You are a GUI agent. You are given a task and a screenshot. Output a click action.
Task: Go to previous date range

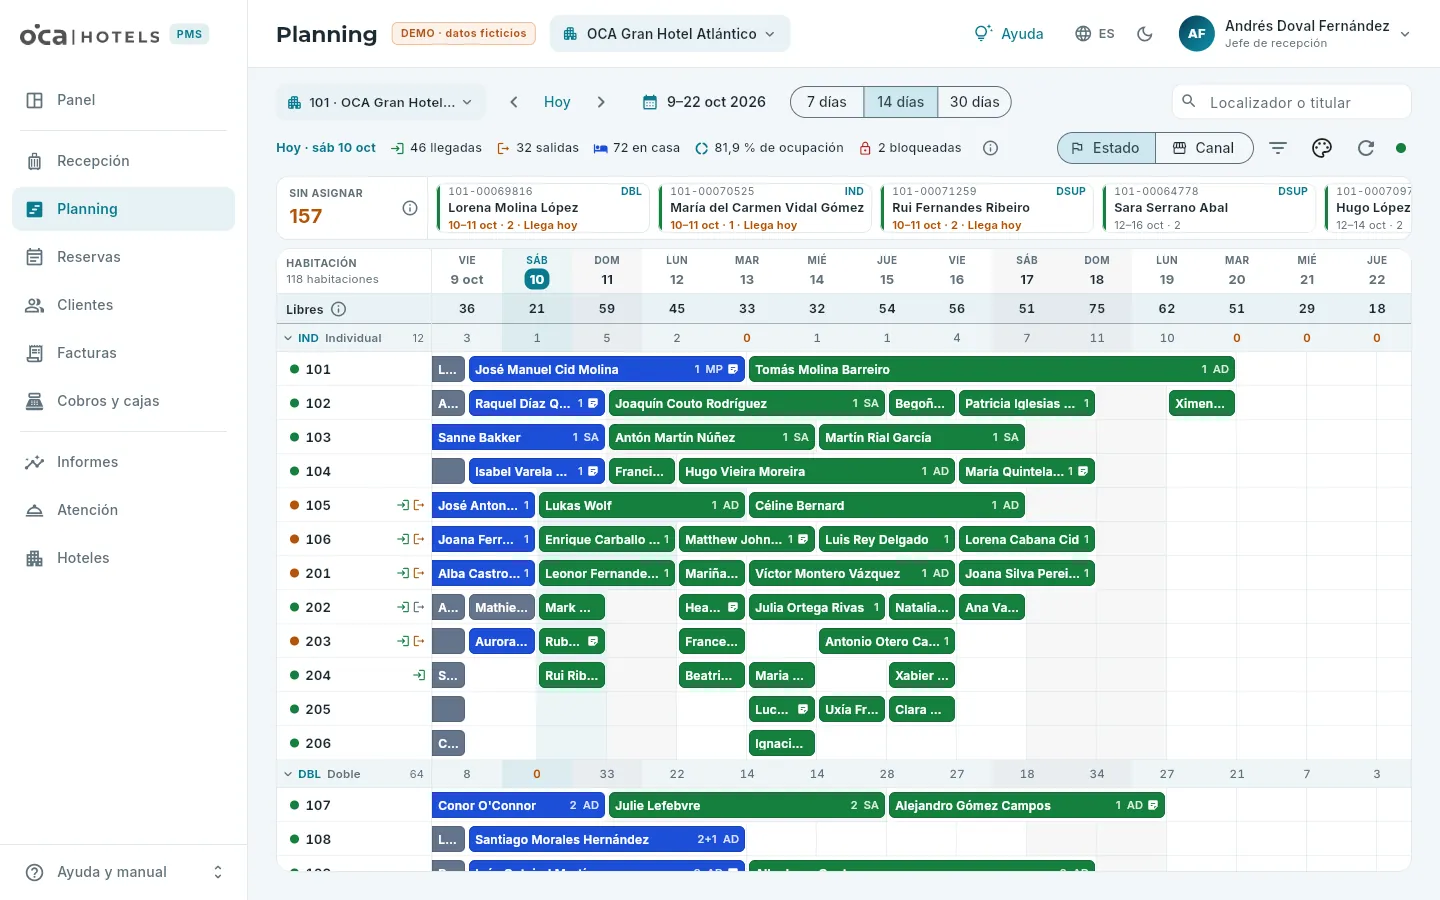(x=514, y=102)
